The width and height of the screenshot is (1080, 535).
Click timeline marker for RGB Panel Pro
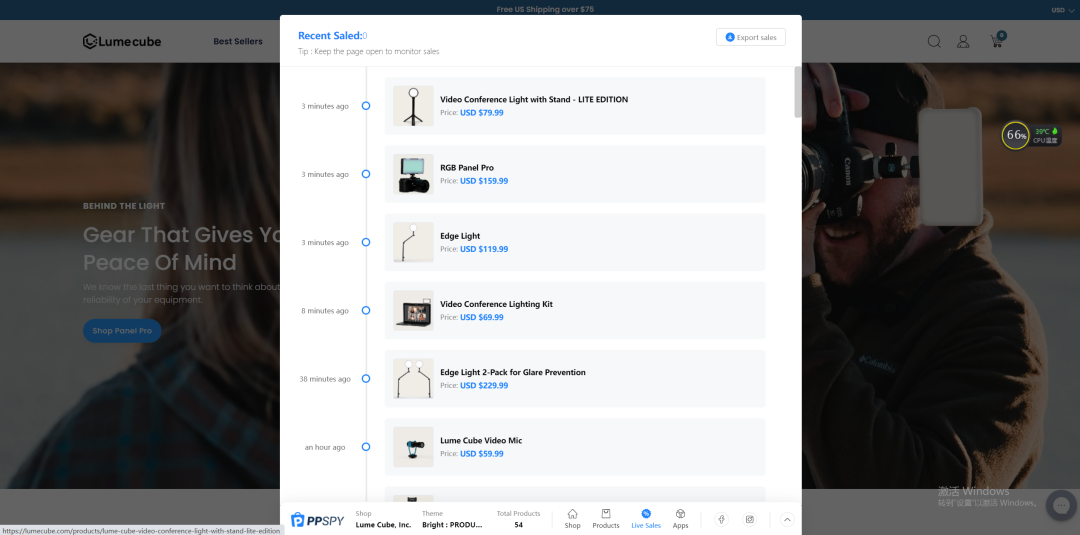366,174
